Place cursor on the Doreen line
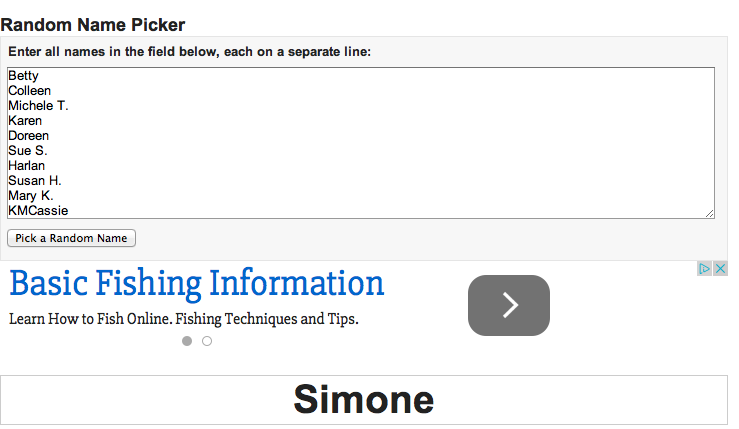The width and height of the screenshot is (739, 429). (29, 136)
